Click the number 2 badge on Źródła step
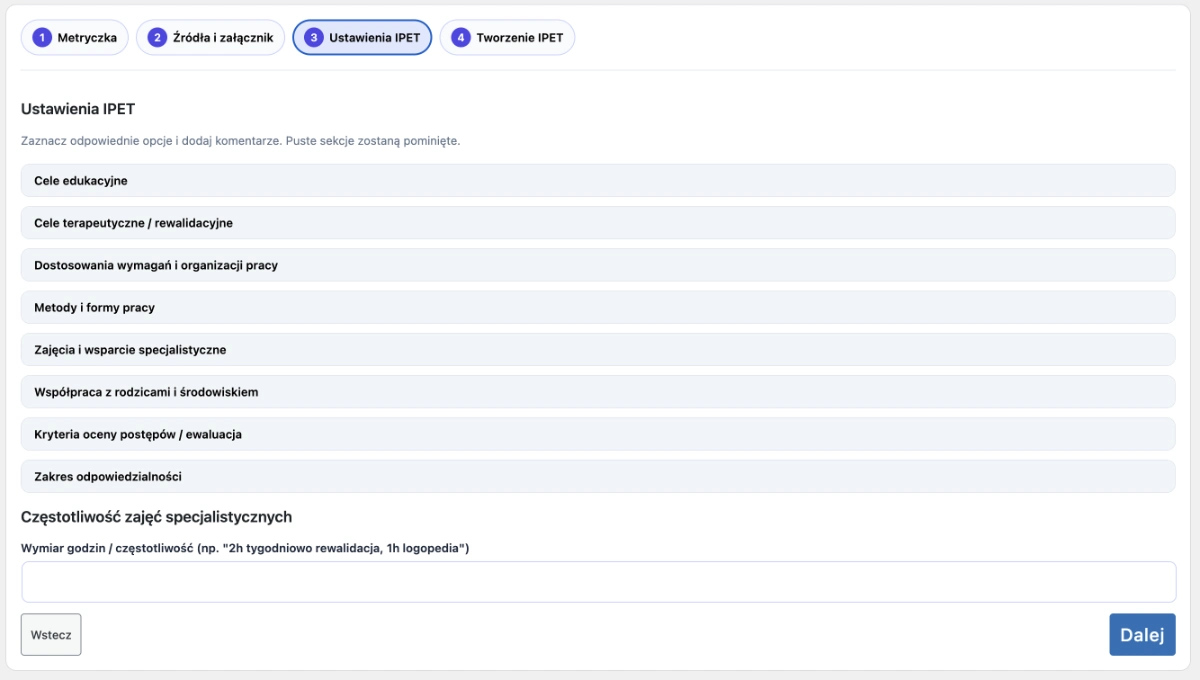Viewport: 1200px width, 680px height. pos(157,38)
